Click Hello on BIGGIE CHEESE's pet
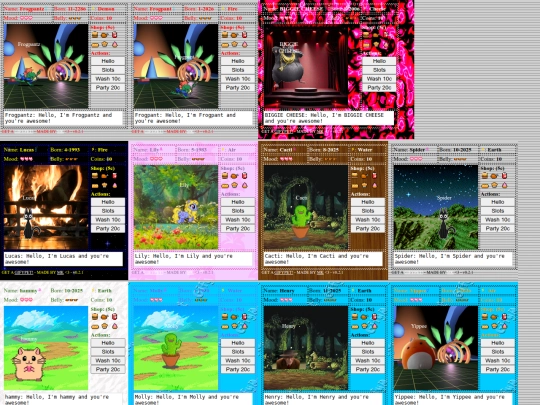This screenshot has height=405, width=540. coord(379,61)
